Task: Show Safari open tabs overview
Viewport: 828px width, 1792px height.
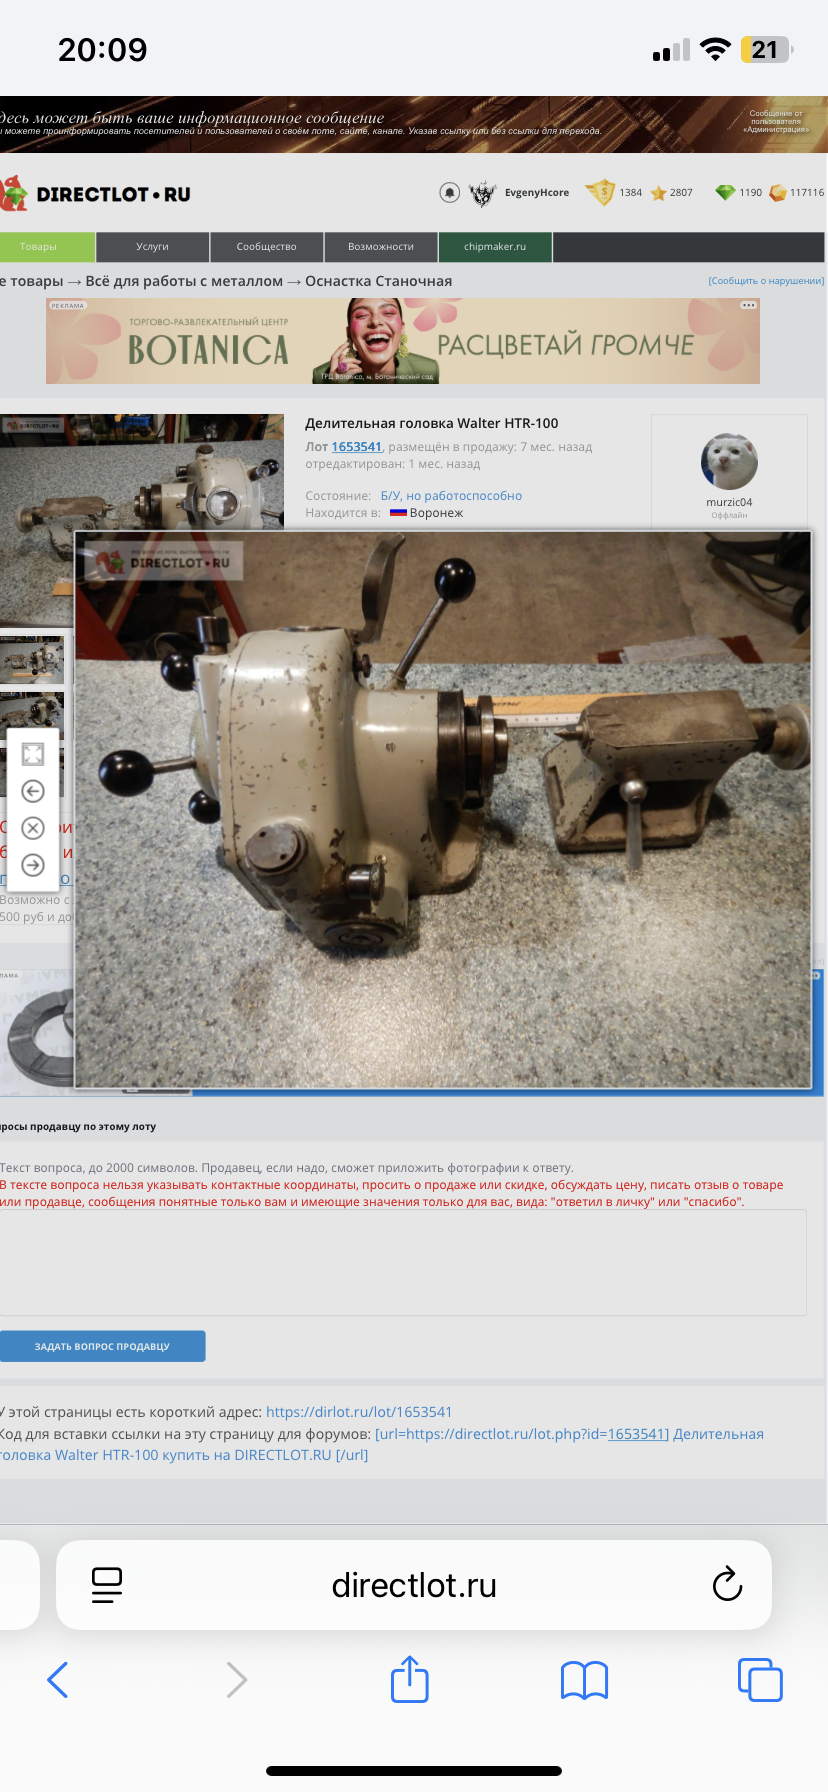Action: (x=760, y=1680)
